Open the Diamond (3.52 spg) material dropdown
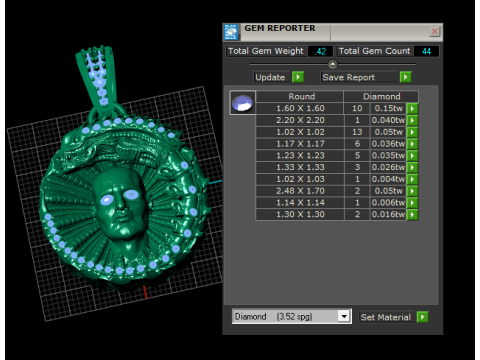This screenshot has height=360, width=480. coord(344,316)
